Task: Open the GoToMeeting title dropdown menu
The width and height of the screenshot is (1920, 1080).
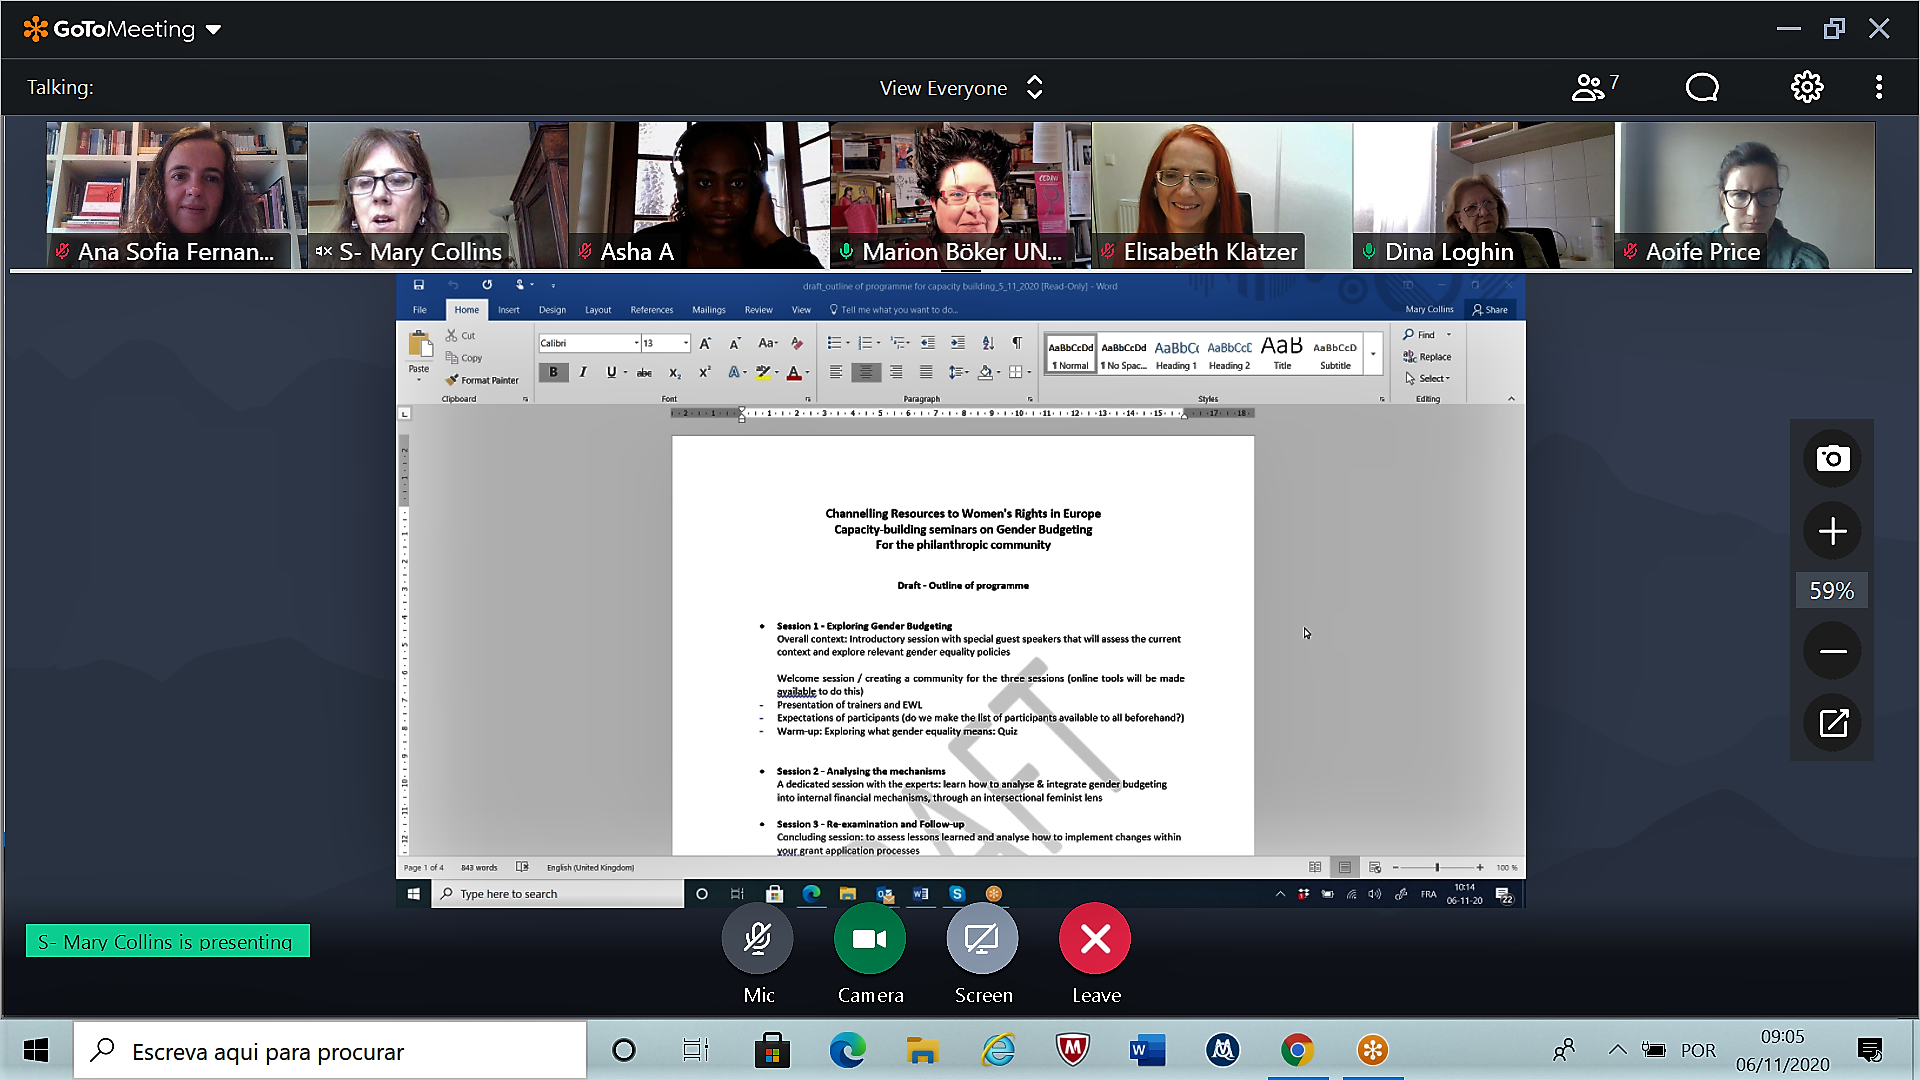Action: [x=213, y=30]
